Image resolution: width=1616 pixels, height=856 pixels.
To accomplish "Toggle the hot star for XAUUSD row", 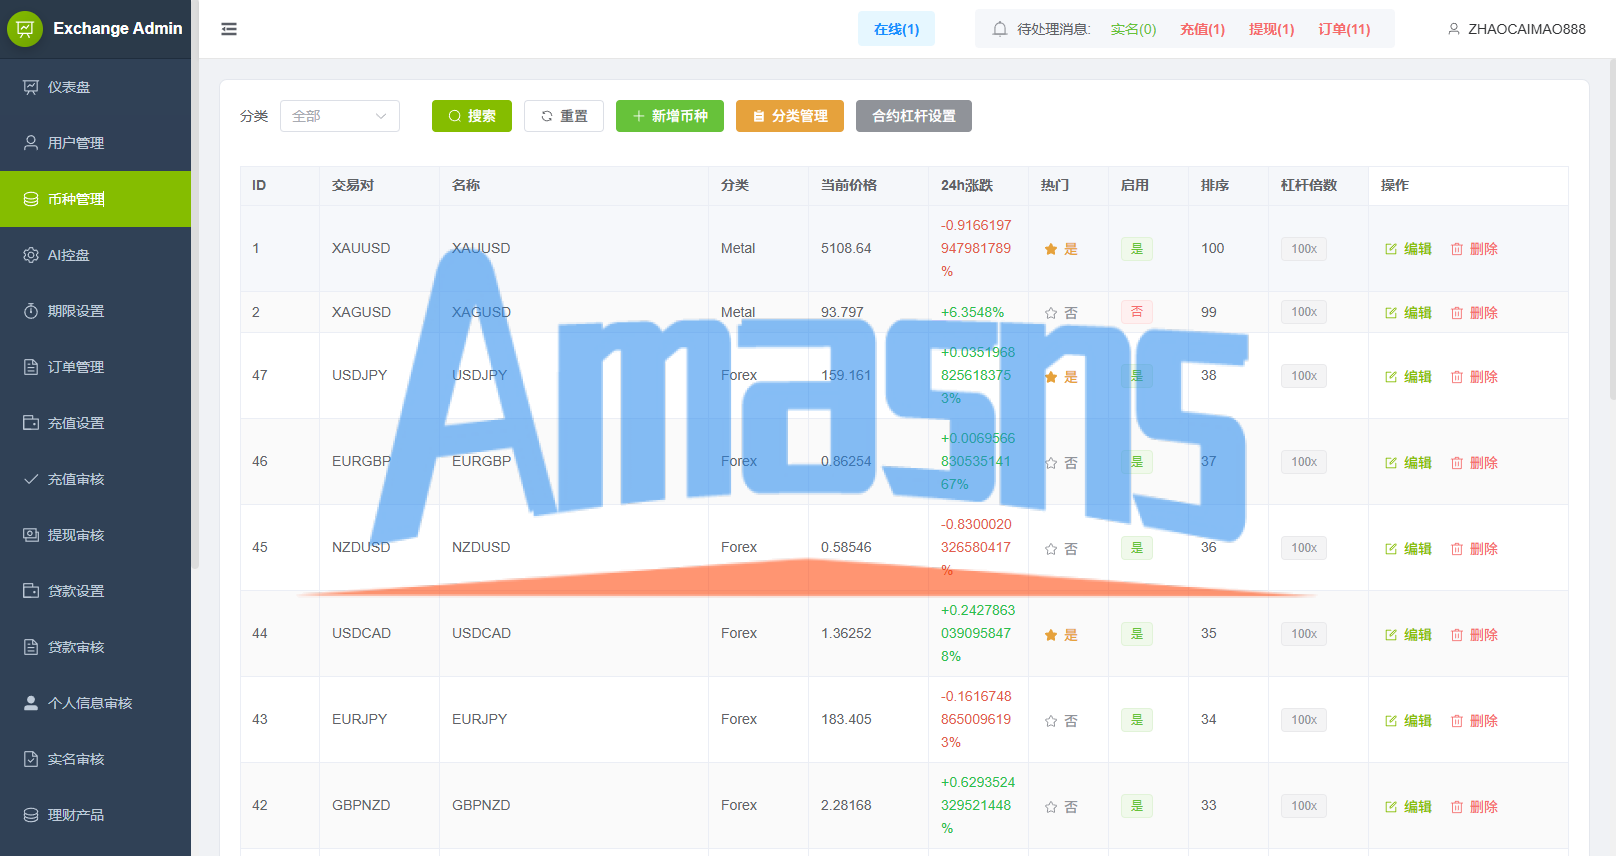I will pyautogui.click(x=1051, y=249).
